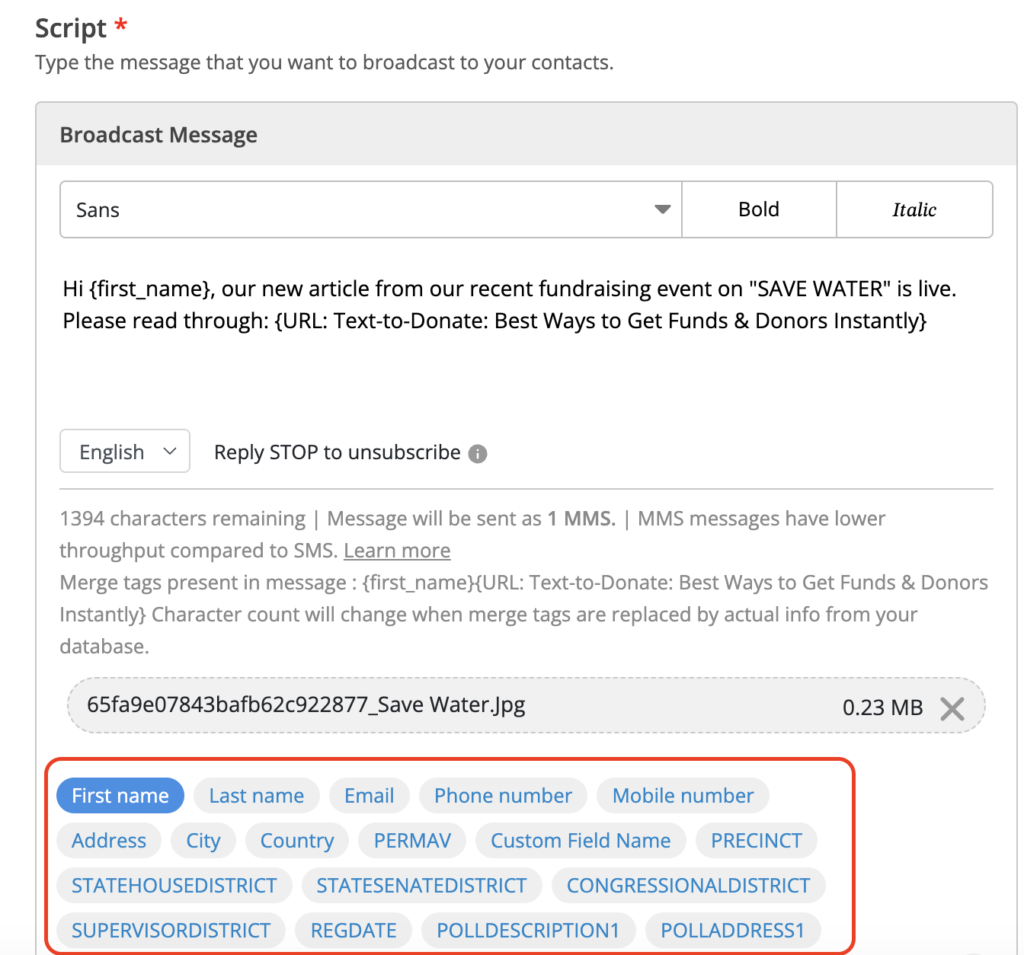
Task: Insert the Country merge tag
Action: 297,841
